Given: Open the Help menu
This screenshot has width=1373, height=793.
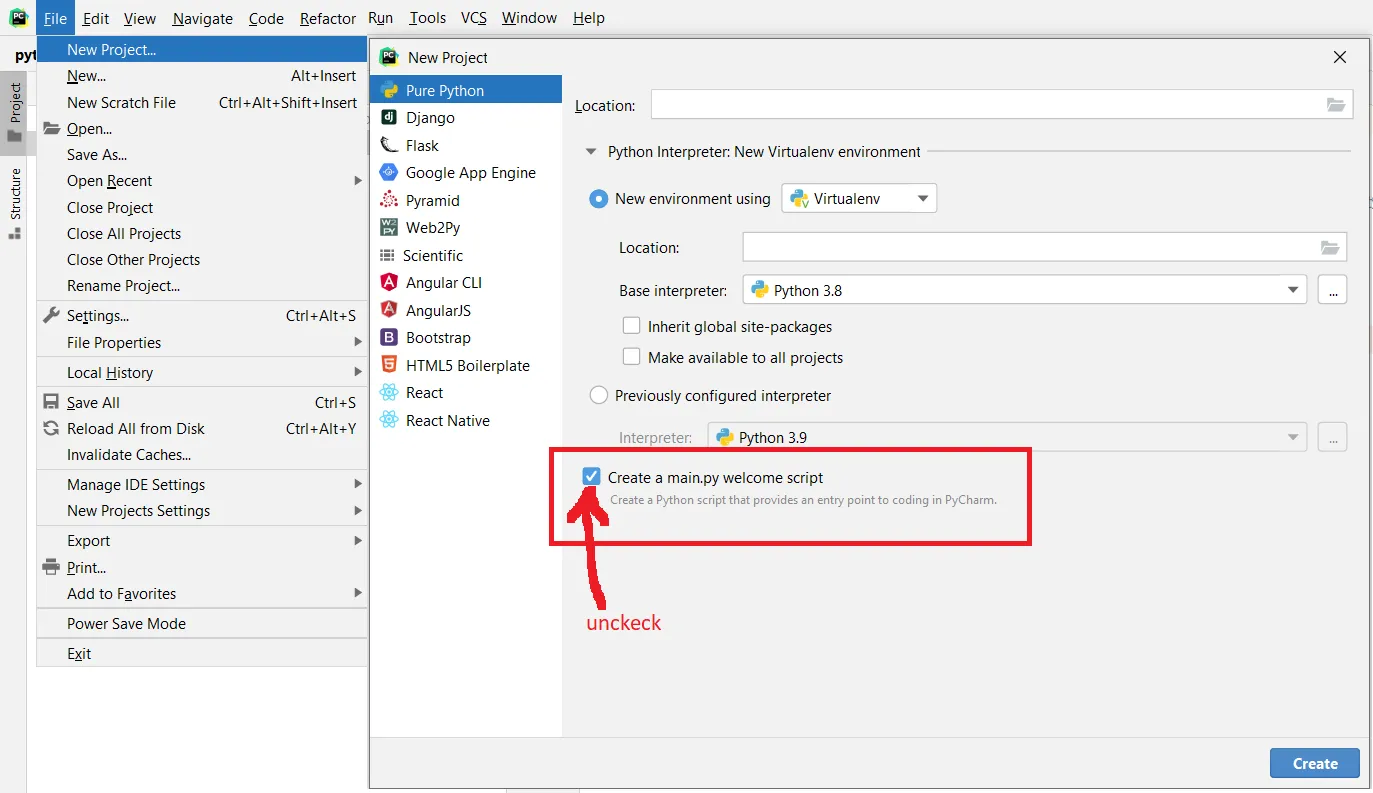Looking at the screenshot, I should (588, 18).
